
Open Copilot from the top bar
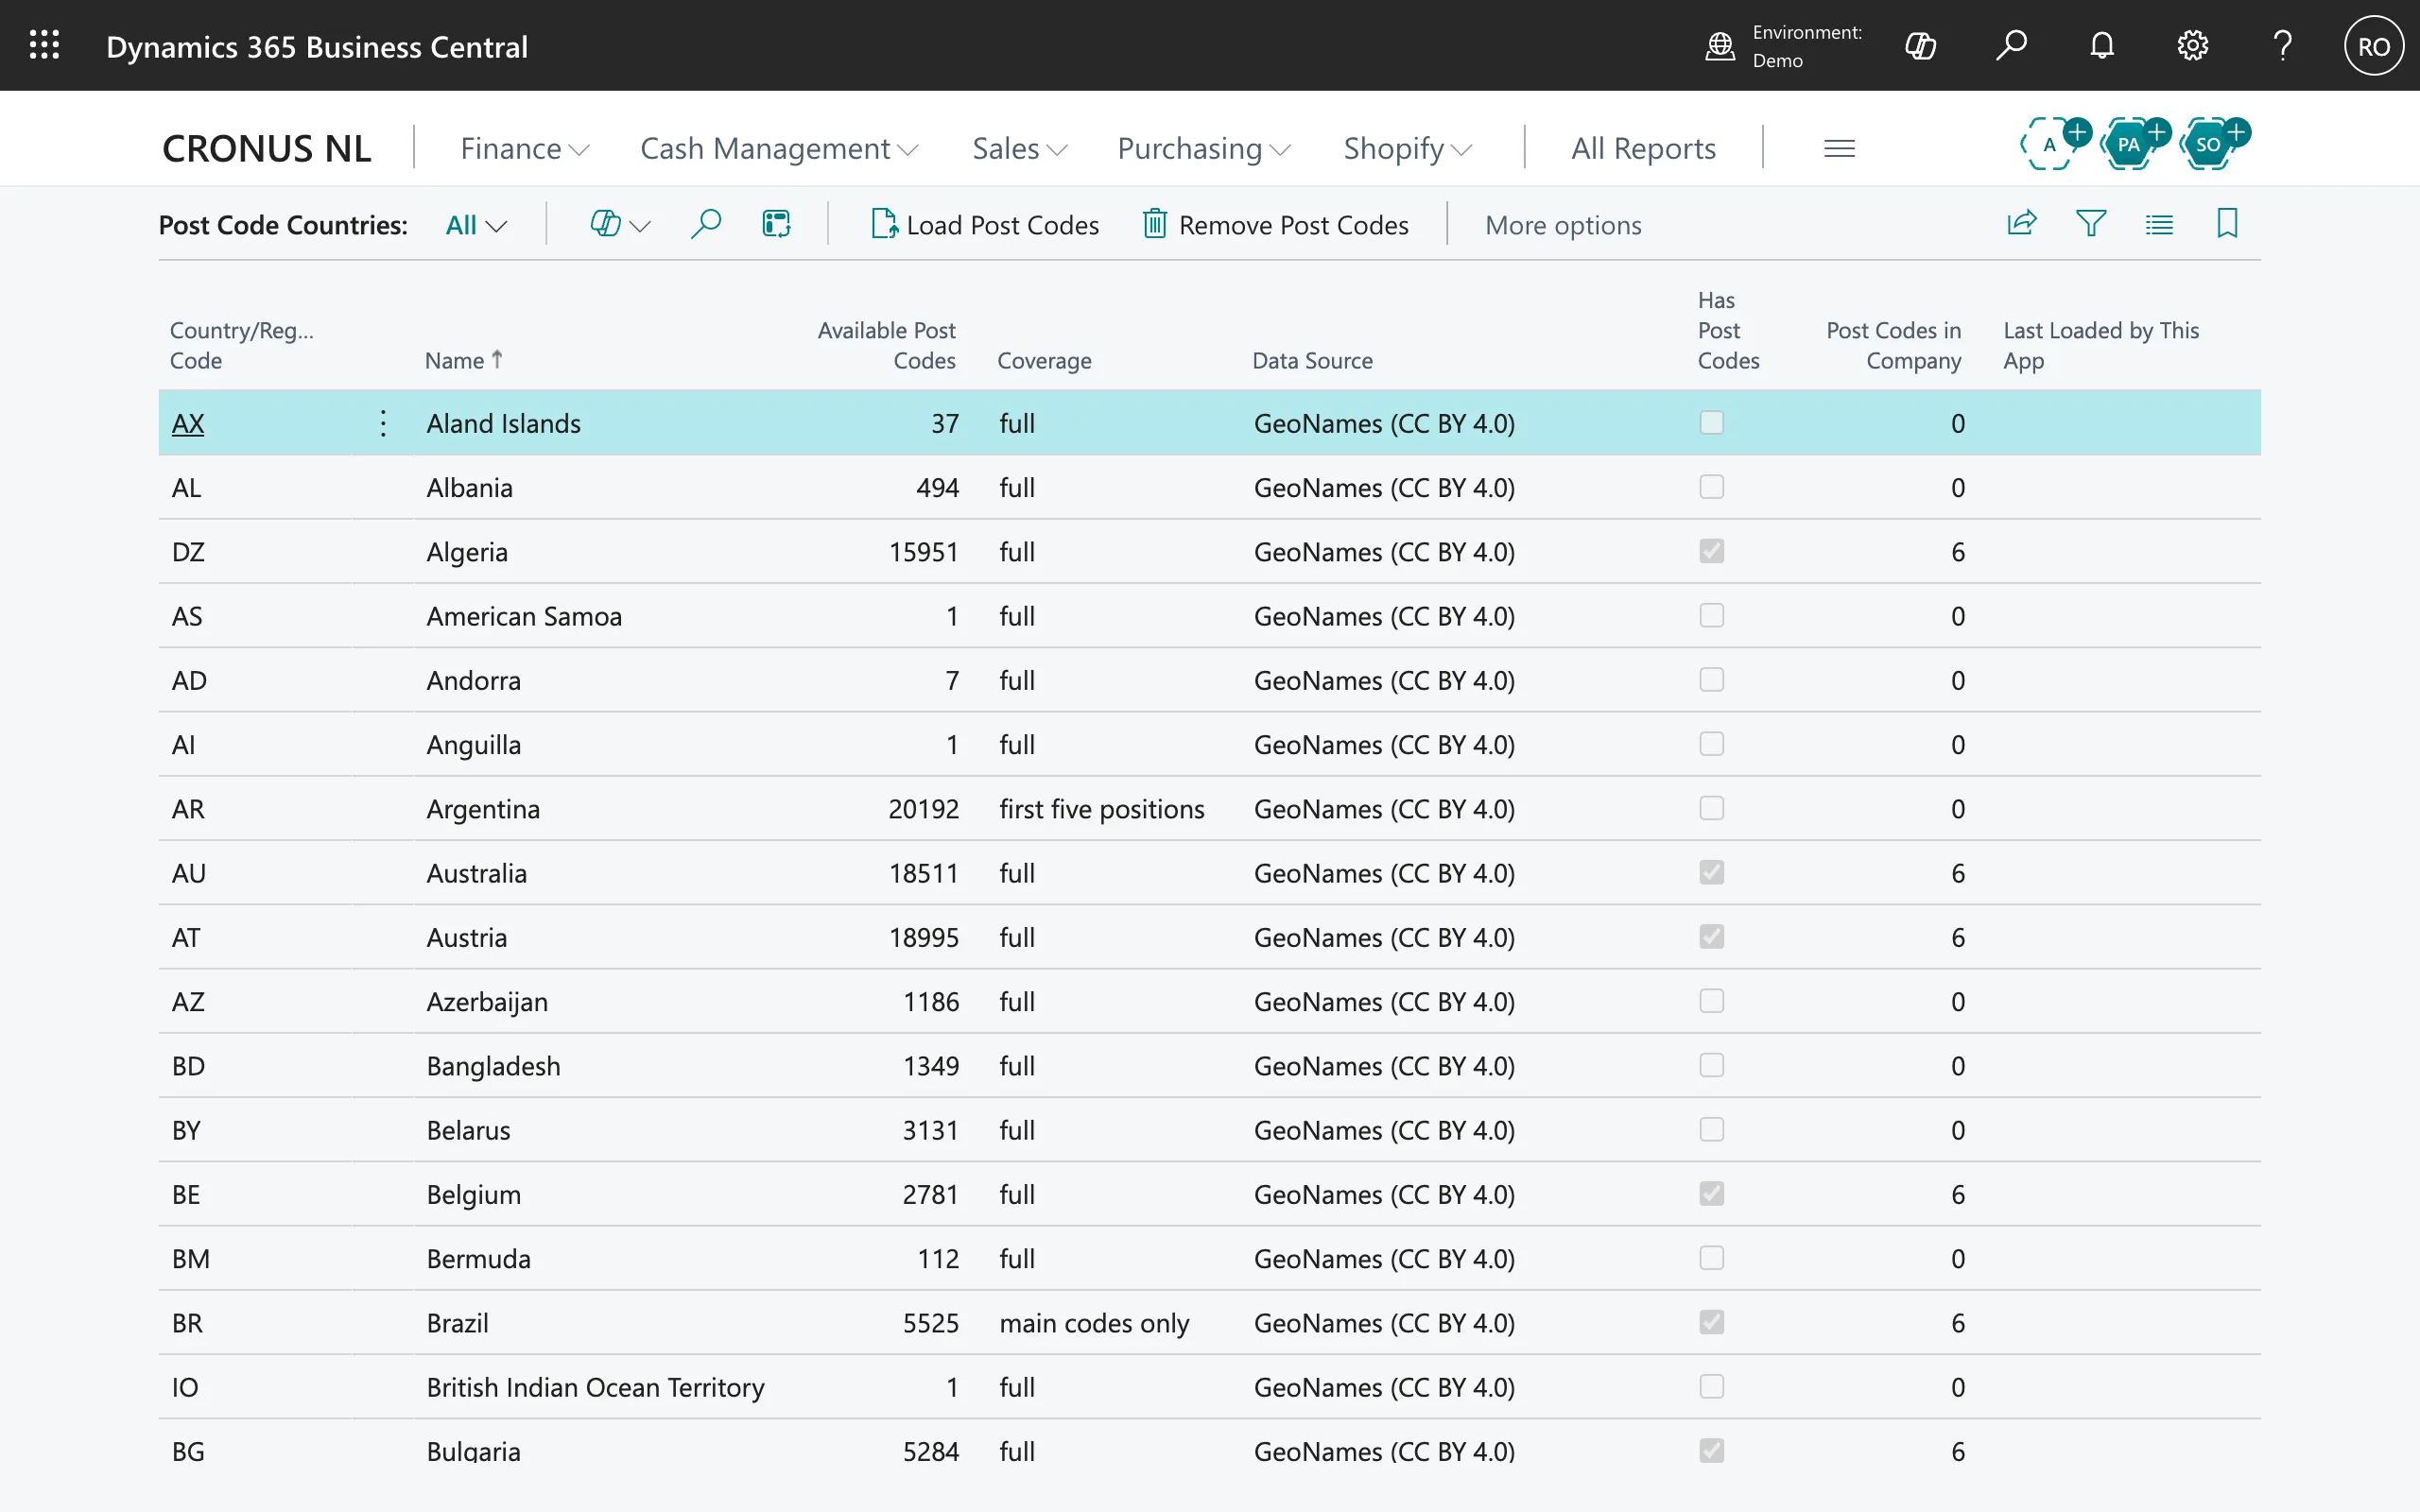(1920, 46)
